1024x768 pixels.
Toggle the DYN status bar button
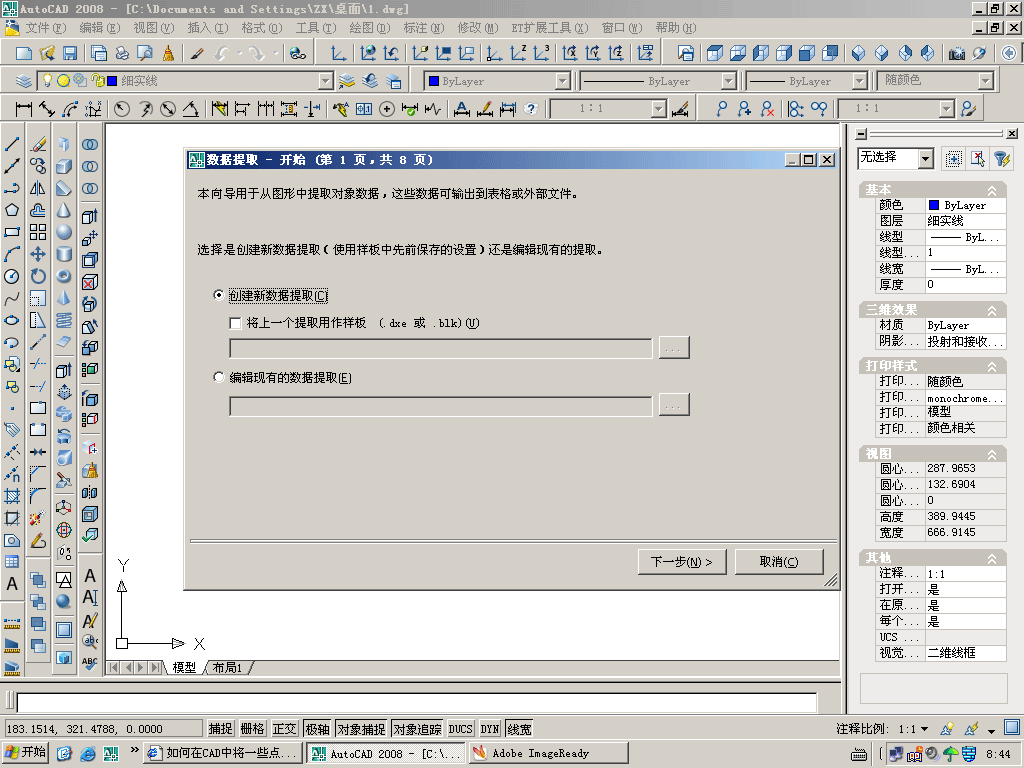490,729
